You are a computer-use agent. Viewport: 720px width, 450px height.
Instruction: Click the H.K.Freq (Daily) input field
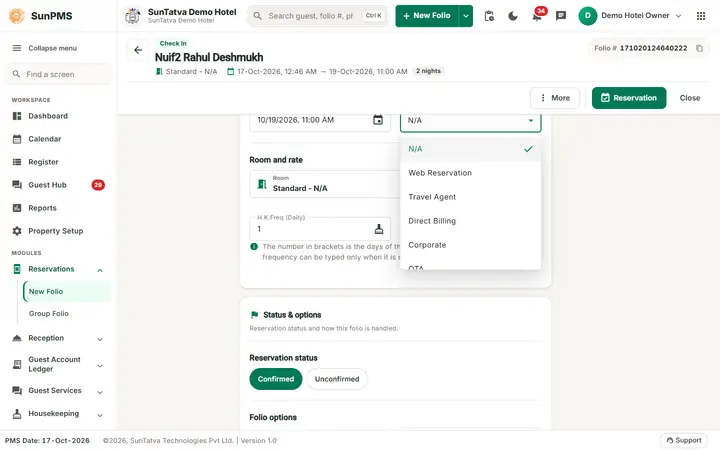pyautogui.click(x=320, y=229)
